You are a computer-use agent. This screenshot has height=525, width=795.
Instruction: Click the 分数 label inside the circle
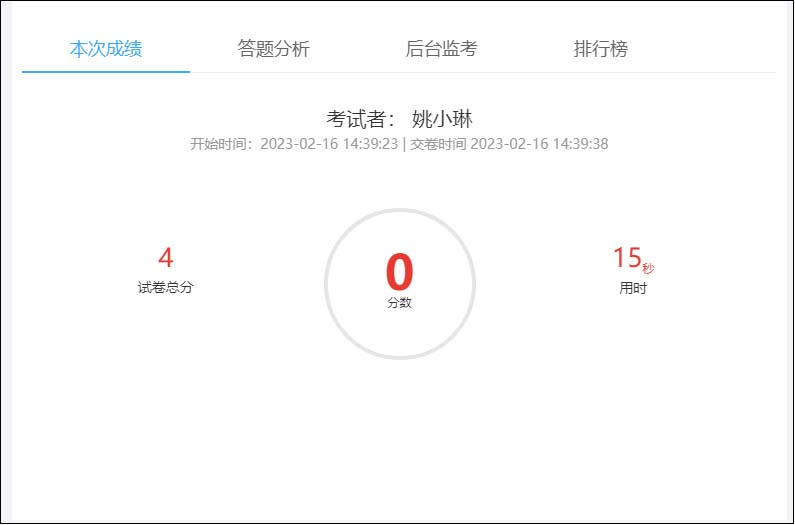[399, 303]
